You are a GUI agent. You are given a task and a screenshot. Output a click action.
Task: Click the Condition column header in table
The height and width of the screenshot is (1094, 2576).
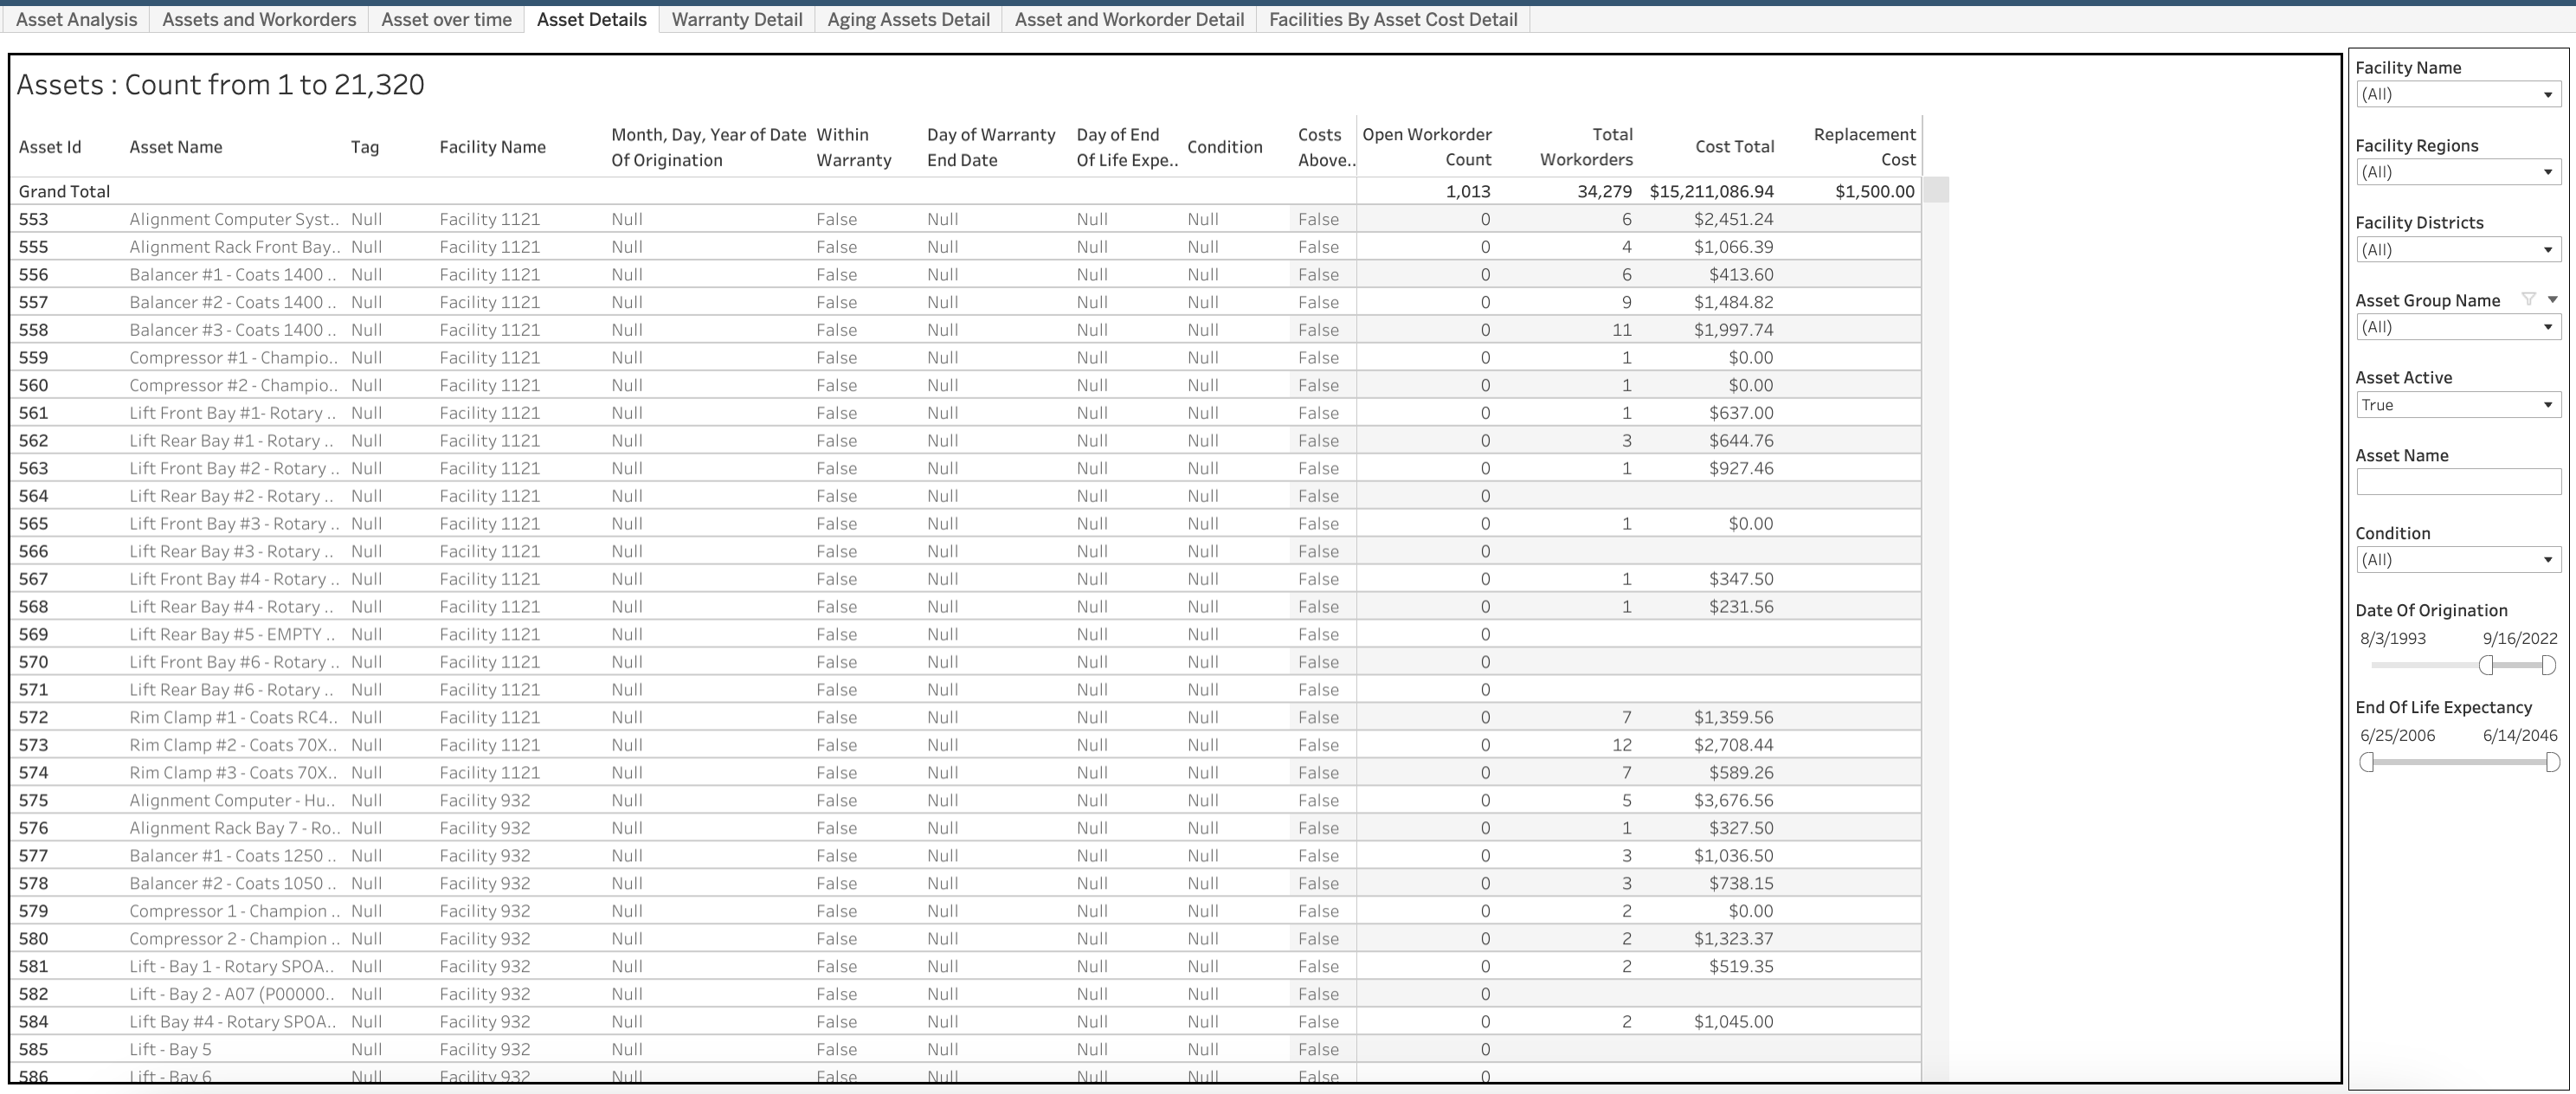tap(1225, 147)
